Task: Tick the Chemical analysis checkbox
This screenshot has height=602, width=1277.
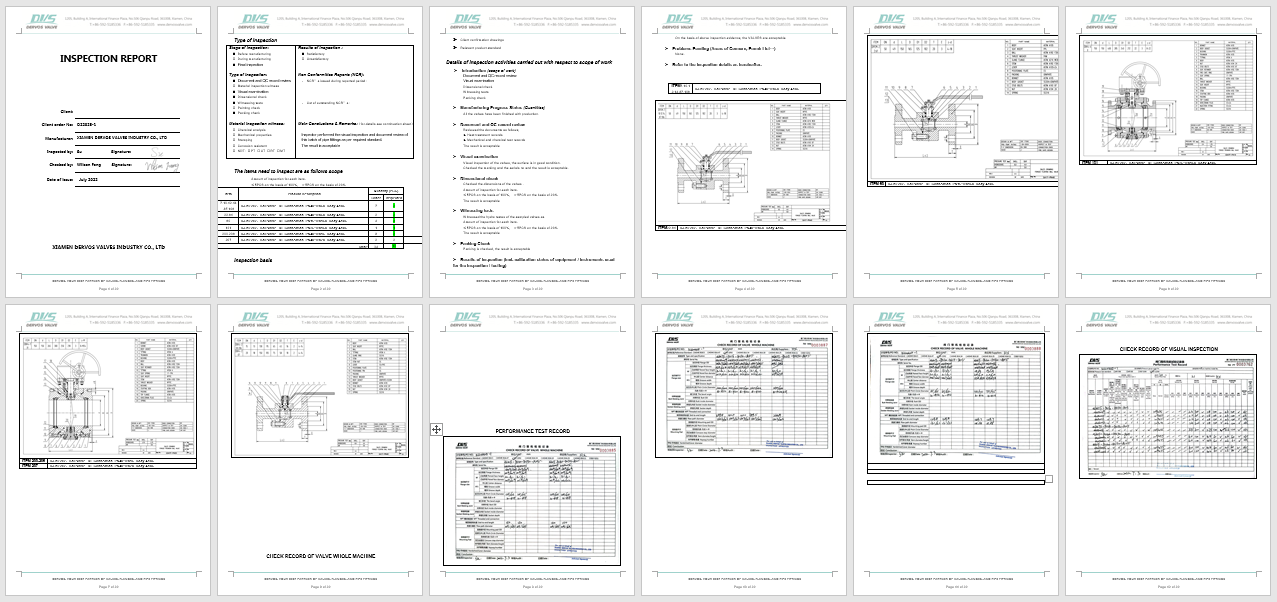Action: point(232,129)
